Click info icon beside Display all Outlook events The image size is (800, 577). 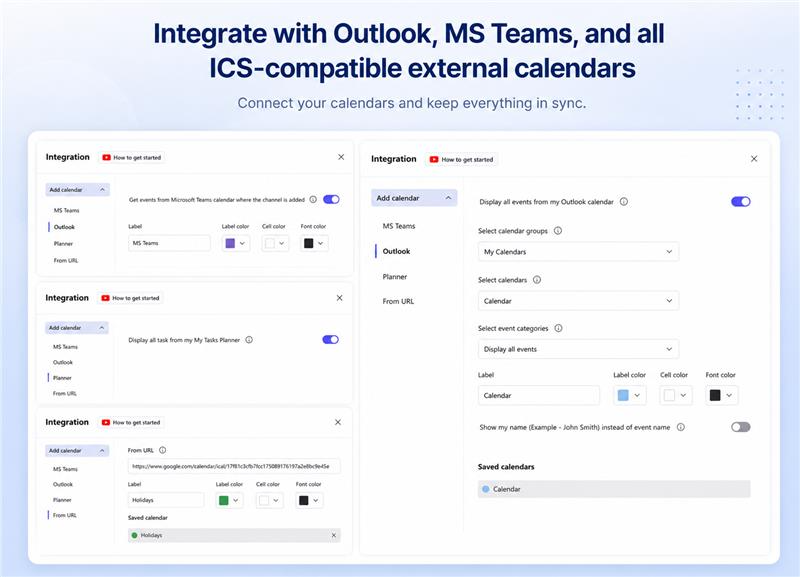[623, 202]
